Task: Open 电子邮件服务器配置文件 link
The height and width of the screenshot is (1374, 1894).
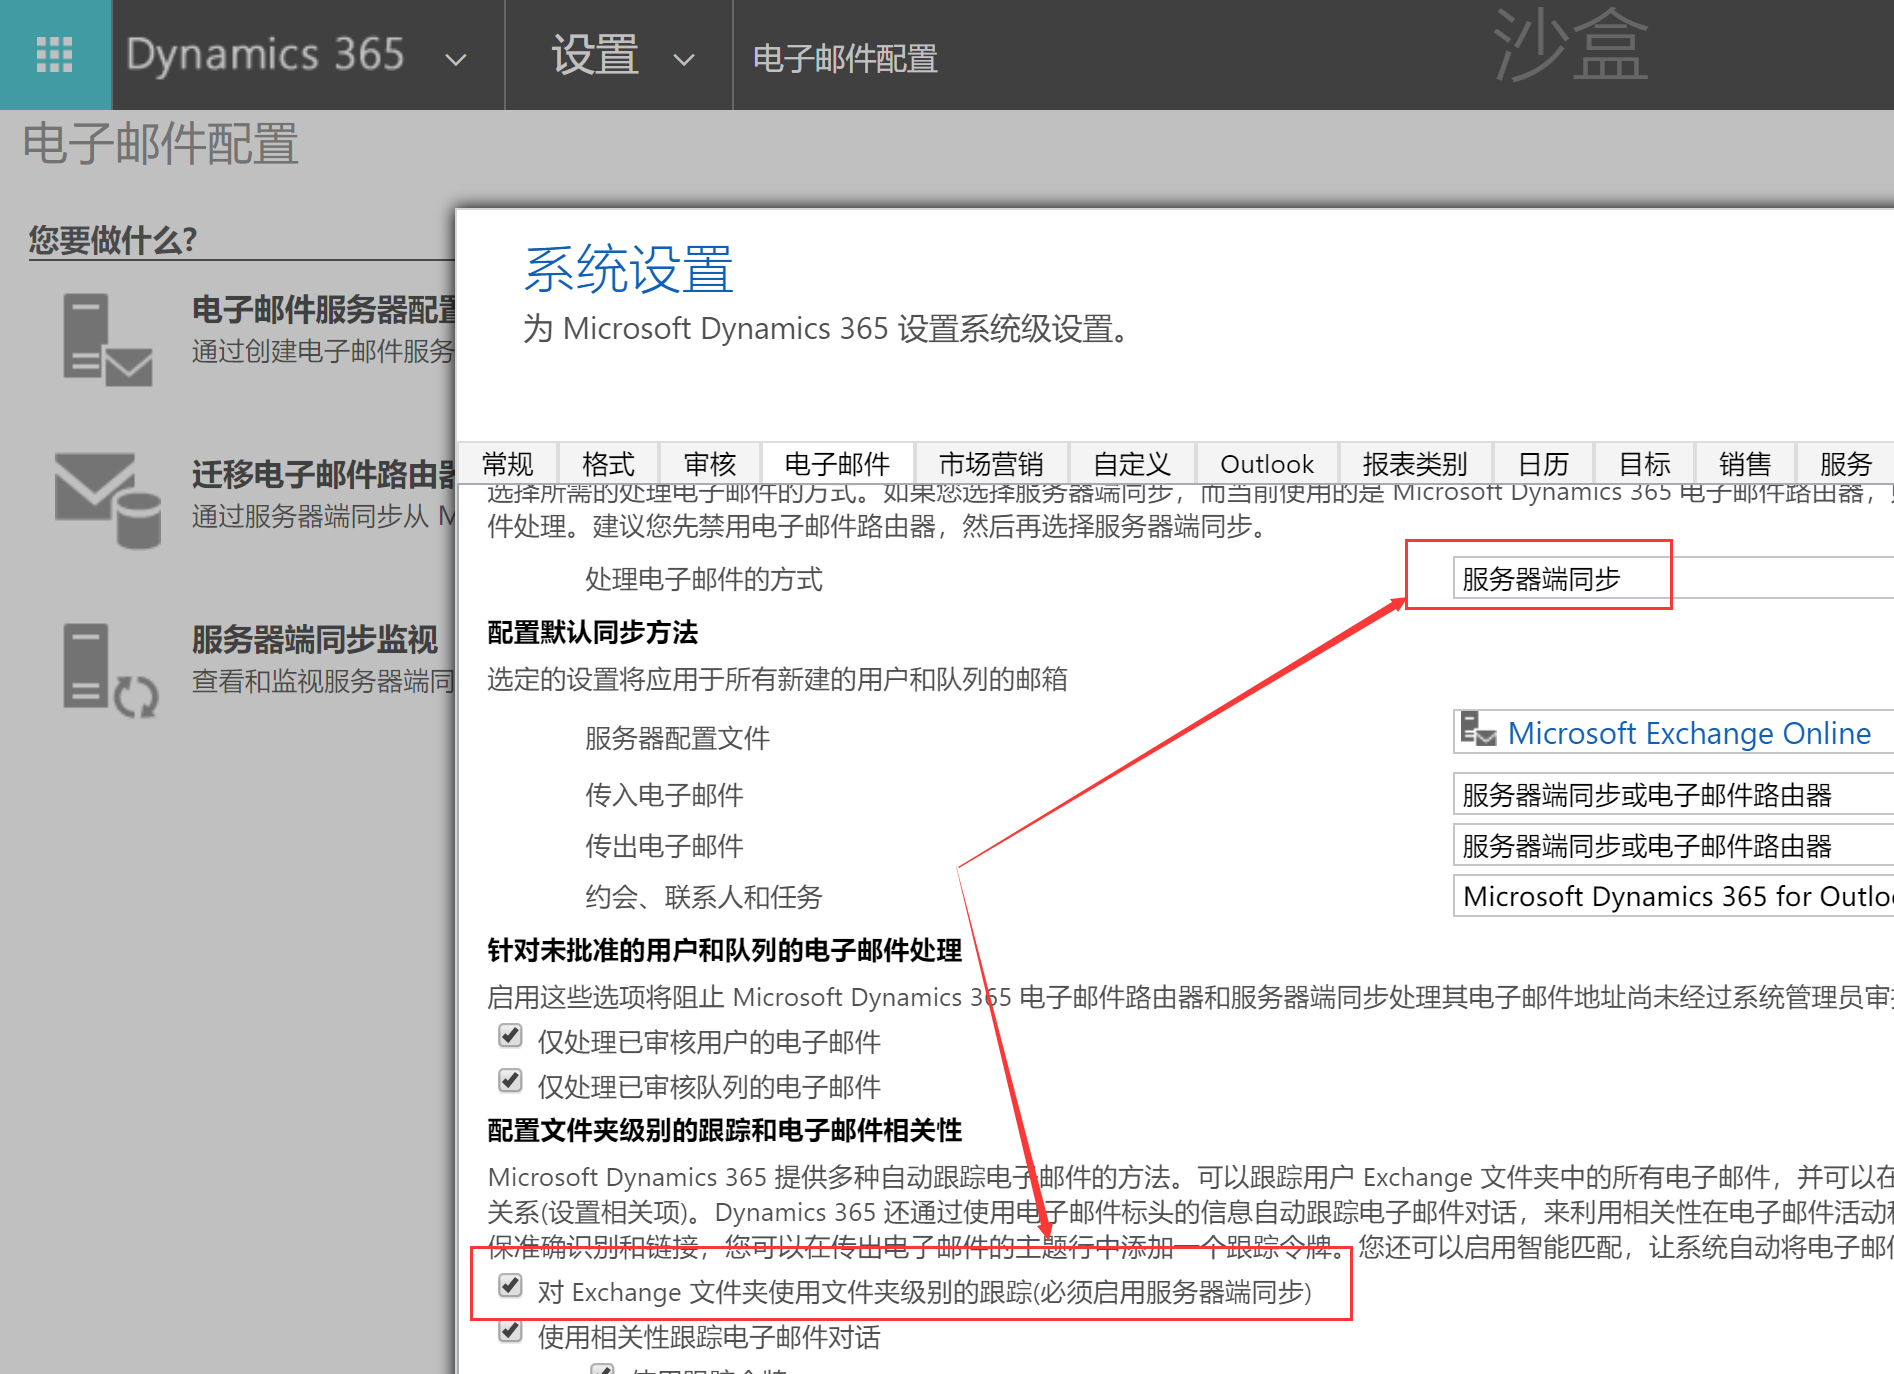Action: click(x=324, y=310)
